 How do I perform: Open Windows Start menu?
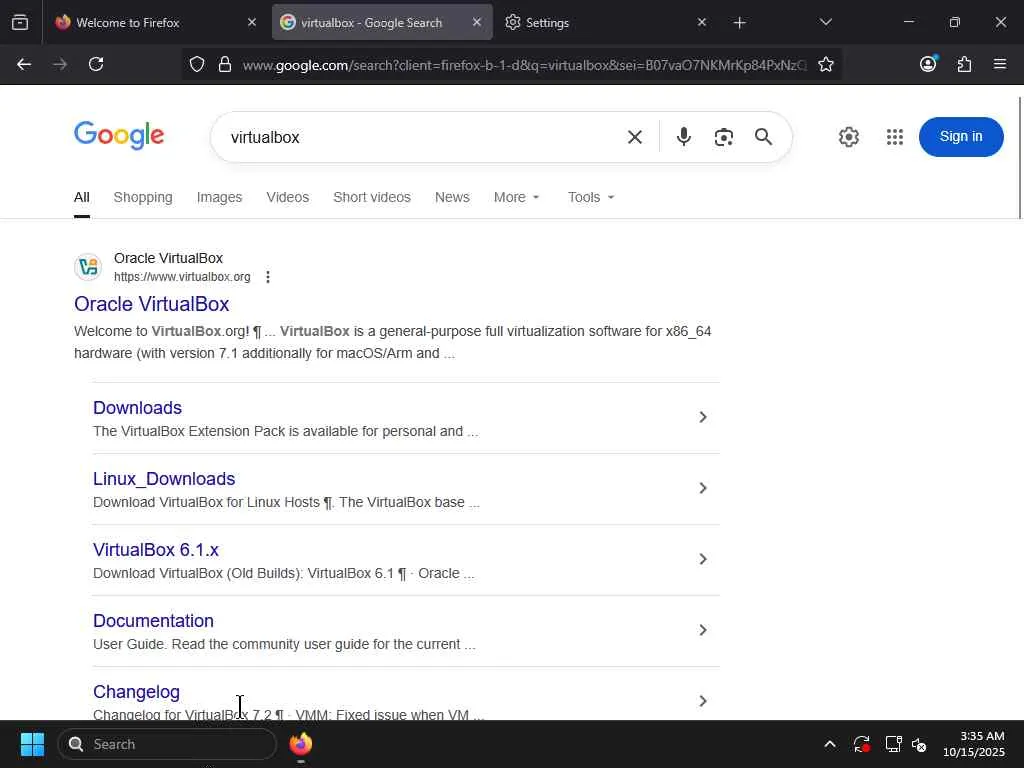pyautogui.click(x=32, y=744)
